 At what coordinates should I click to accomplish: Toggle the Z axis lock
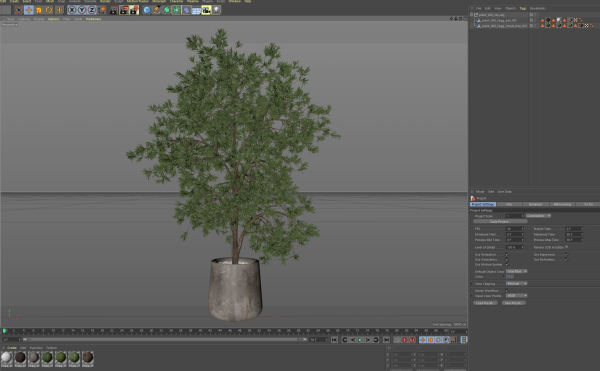92,10
